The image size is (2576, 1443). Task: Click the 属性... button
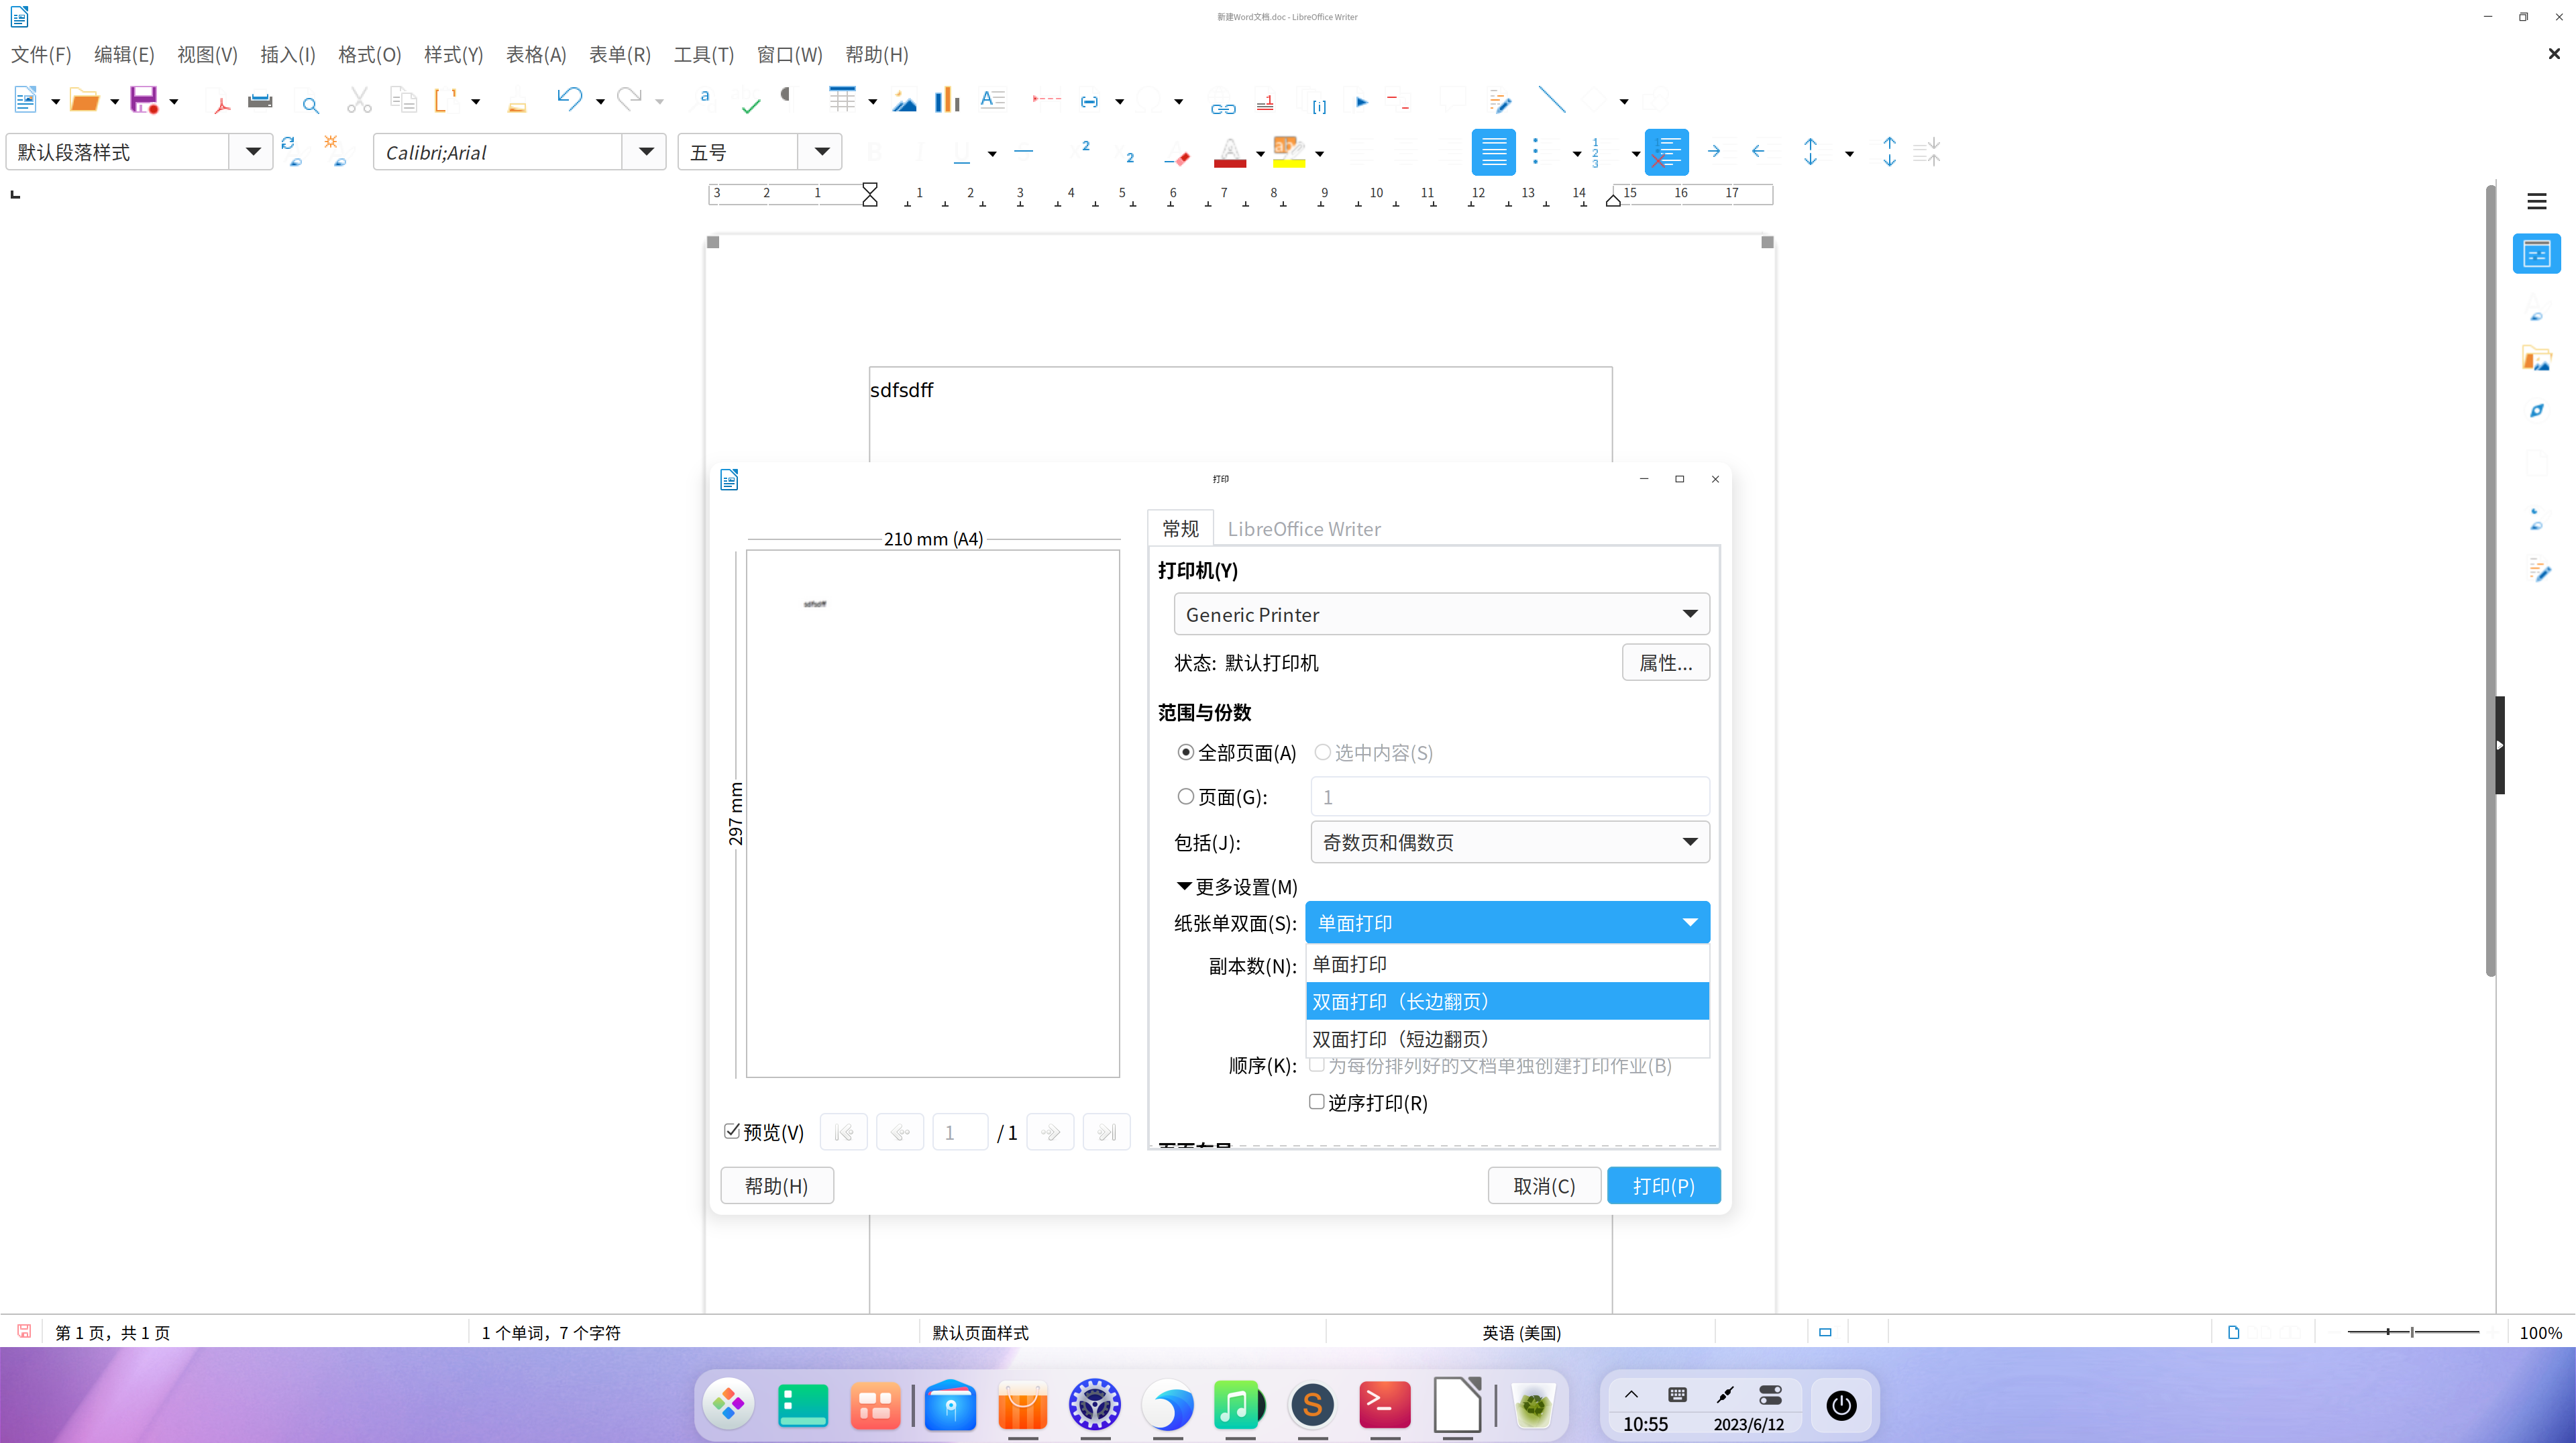[1665, 662]
